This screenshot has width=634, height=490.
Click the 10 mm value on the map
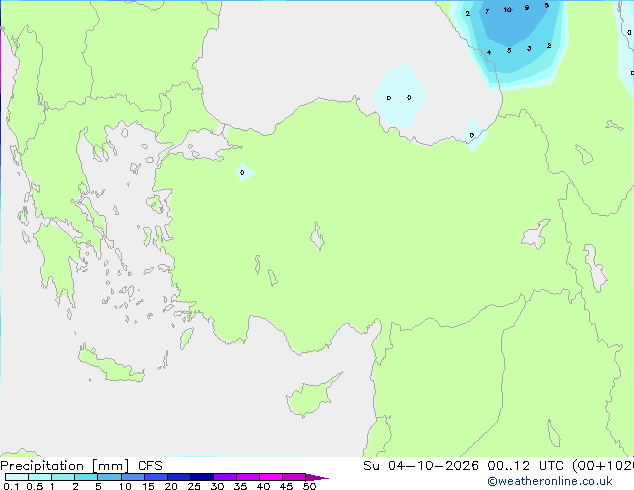[507, 10]
